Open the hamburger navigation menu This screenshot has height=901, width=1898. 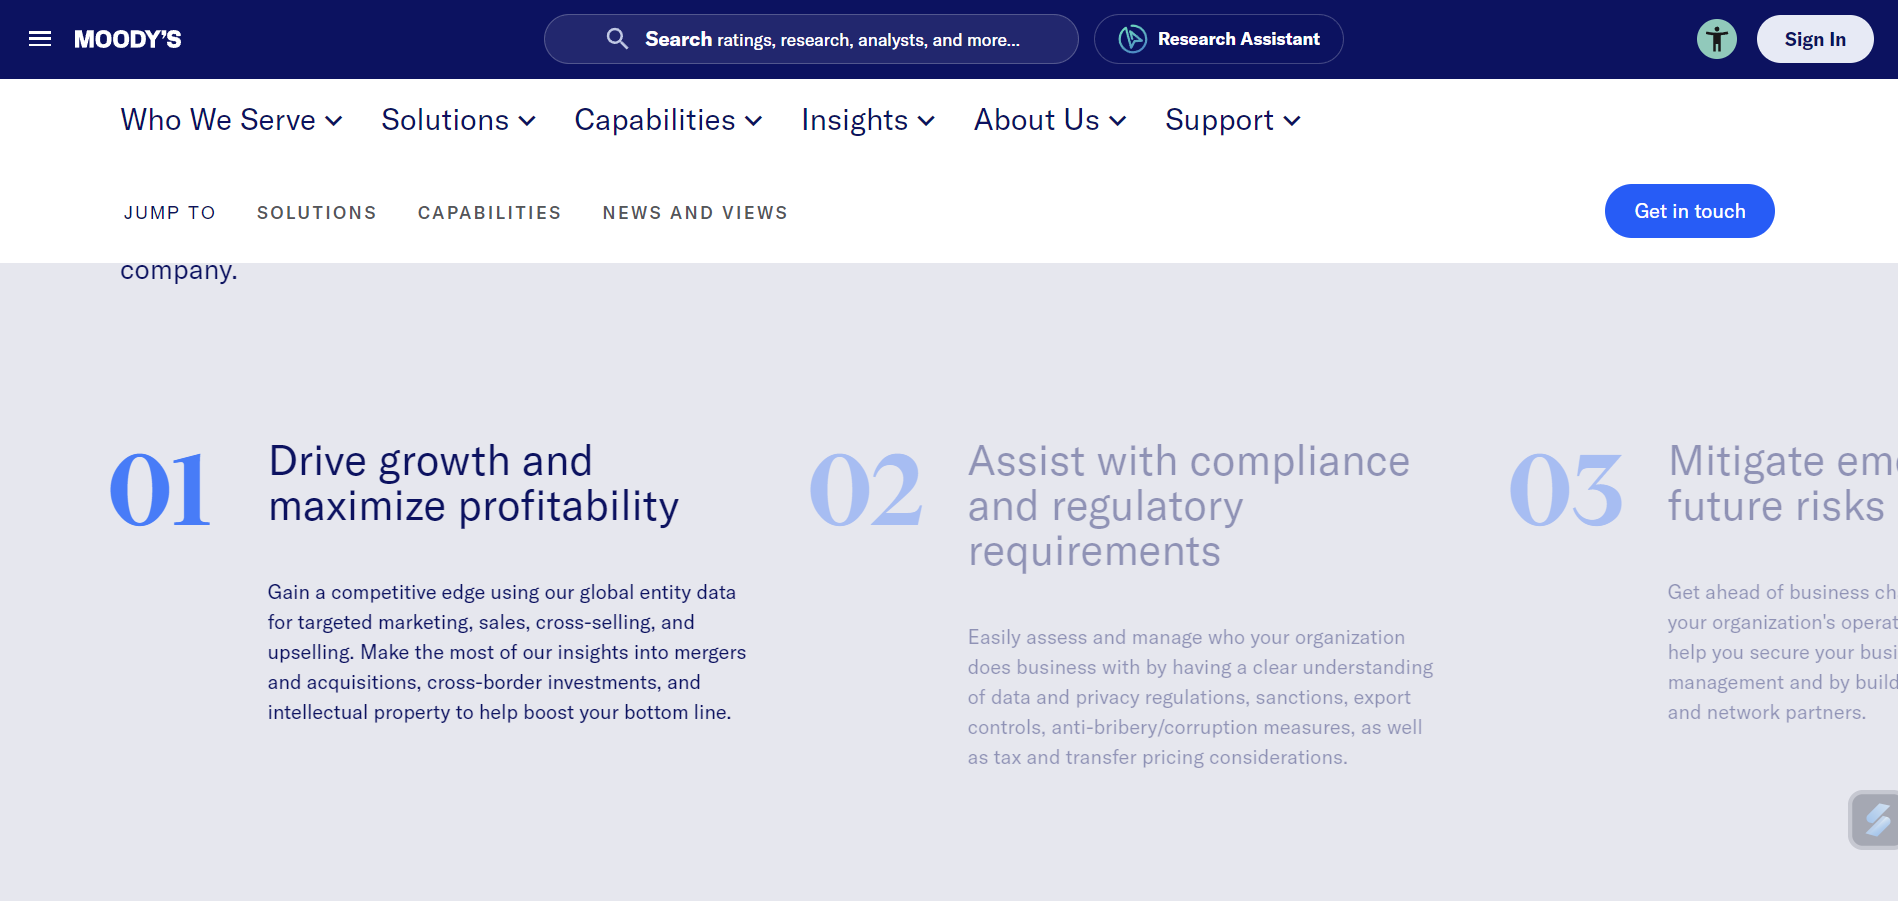(x=40, y=38)
